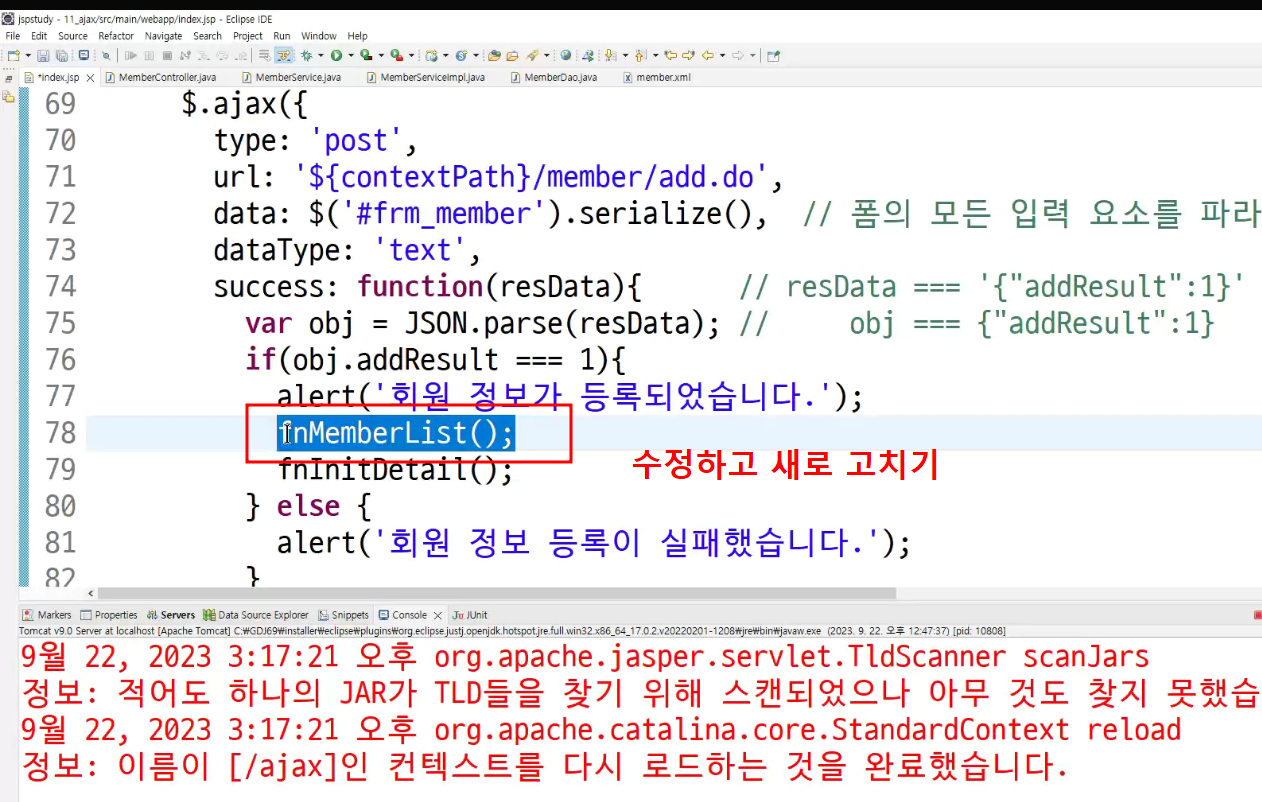
Task: Click the green Run icon
Action: (x=337, y=55)
